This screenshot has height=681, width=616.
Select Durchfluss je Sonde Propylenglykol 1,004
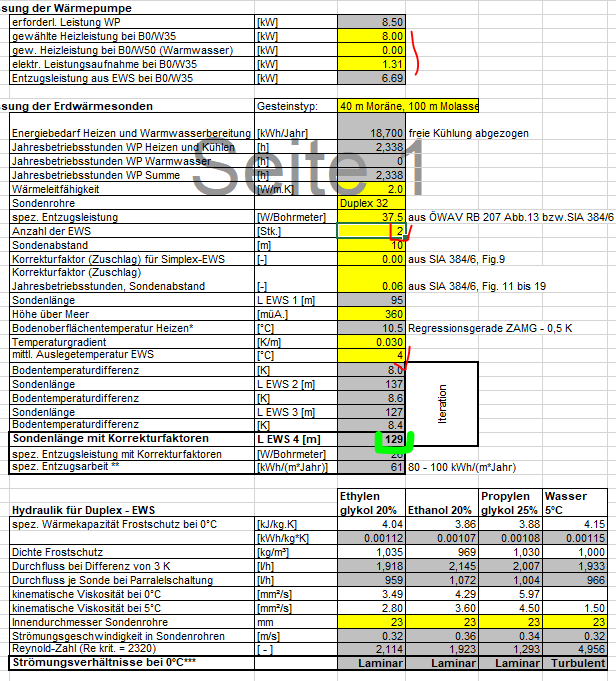[x=511, y=580]
